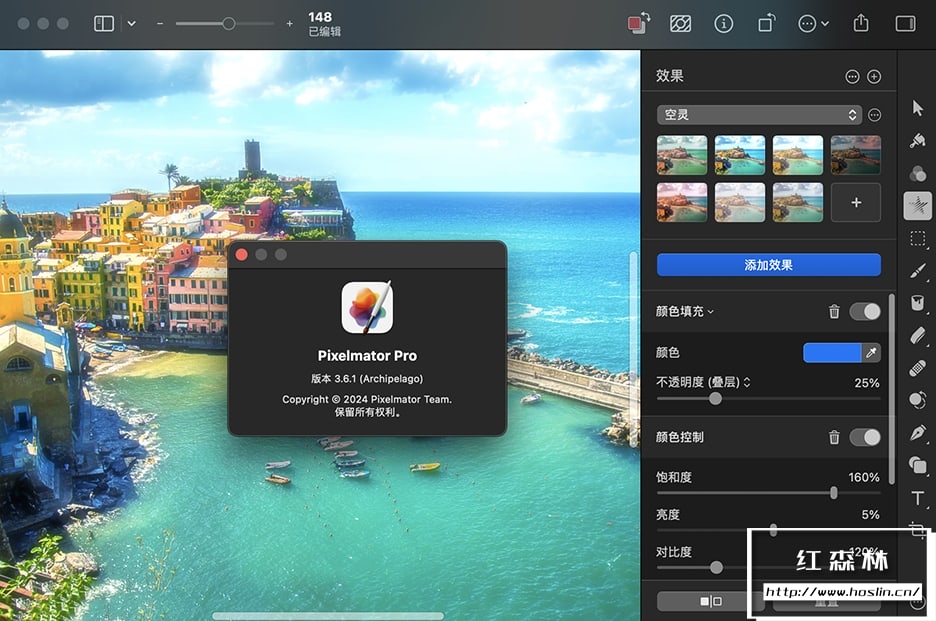Select the Pen tool

point(917,432)
